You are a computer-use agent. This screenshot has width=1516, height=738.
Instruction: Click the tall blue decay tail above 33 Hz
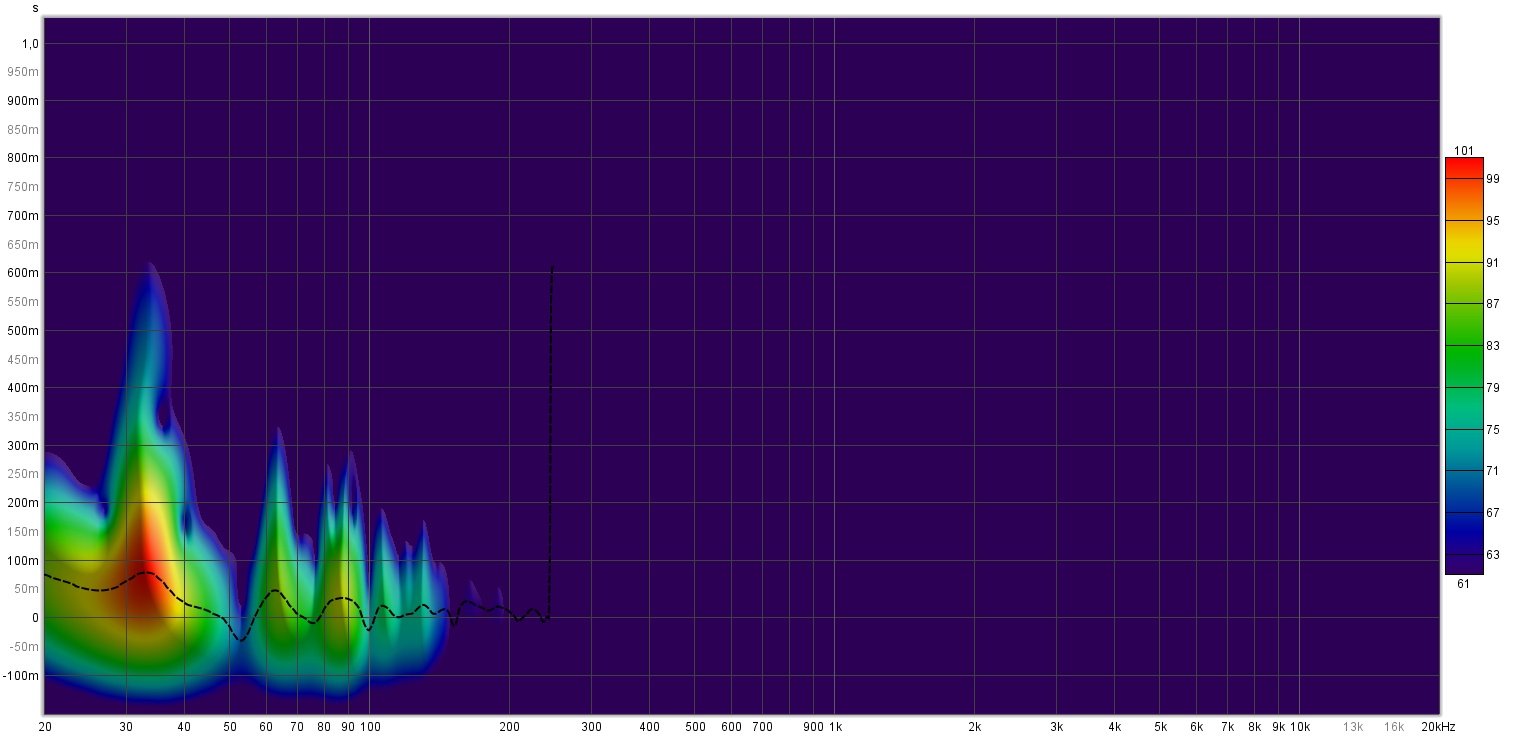(150, 320)
